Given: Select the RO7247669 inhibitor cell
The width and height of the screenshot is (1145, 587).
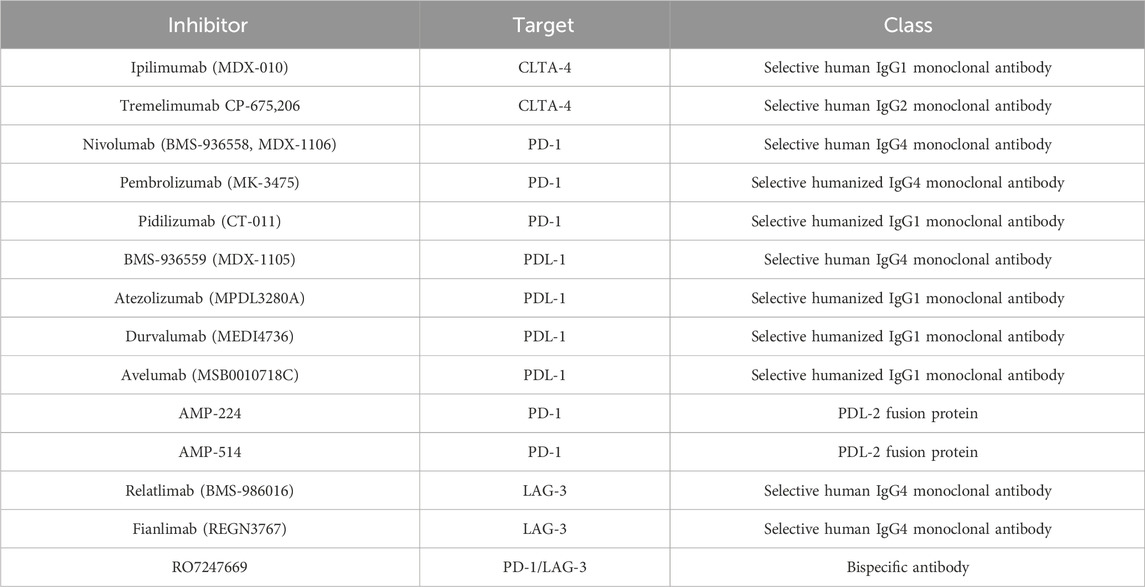Looking at the screenshot, I should [x=209, y=568].
